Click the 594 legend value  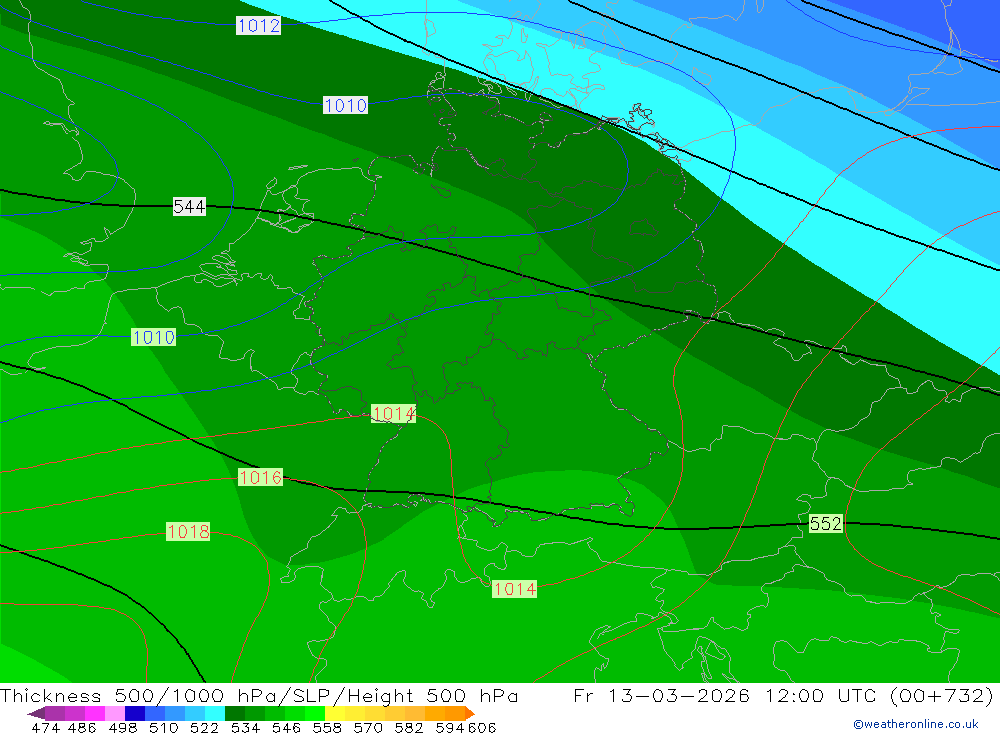click(x=450, y=727)
